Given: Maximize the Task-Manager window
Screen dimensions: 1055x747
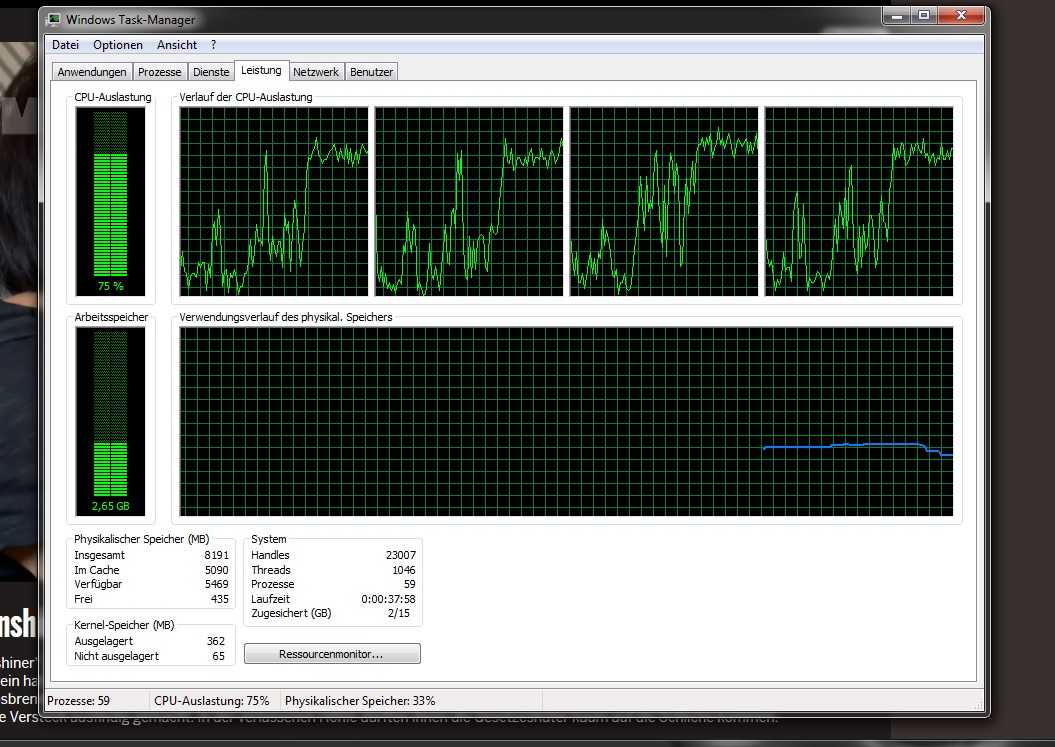Looking at the screenshot, I should coord(924,15).
